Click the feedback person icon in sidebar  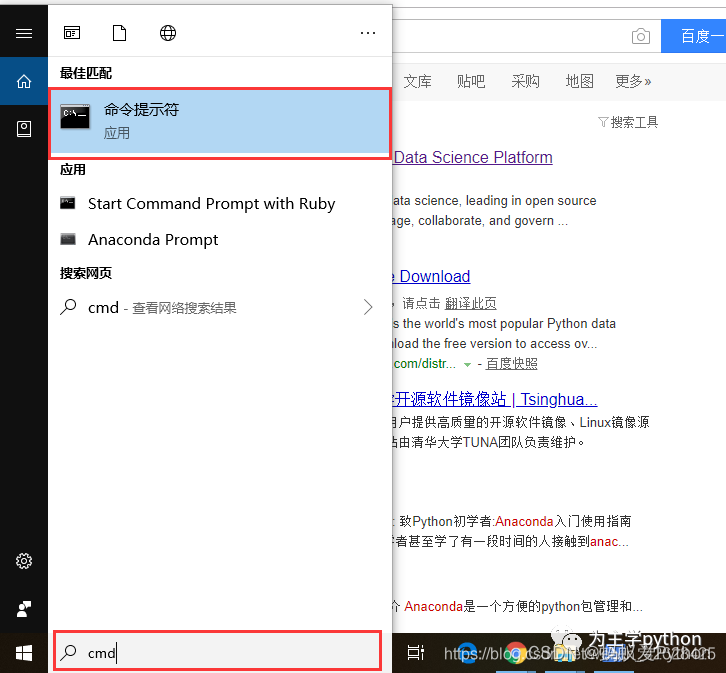24,609
